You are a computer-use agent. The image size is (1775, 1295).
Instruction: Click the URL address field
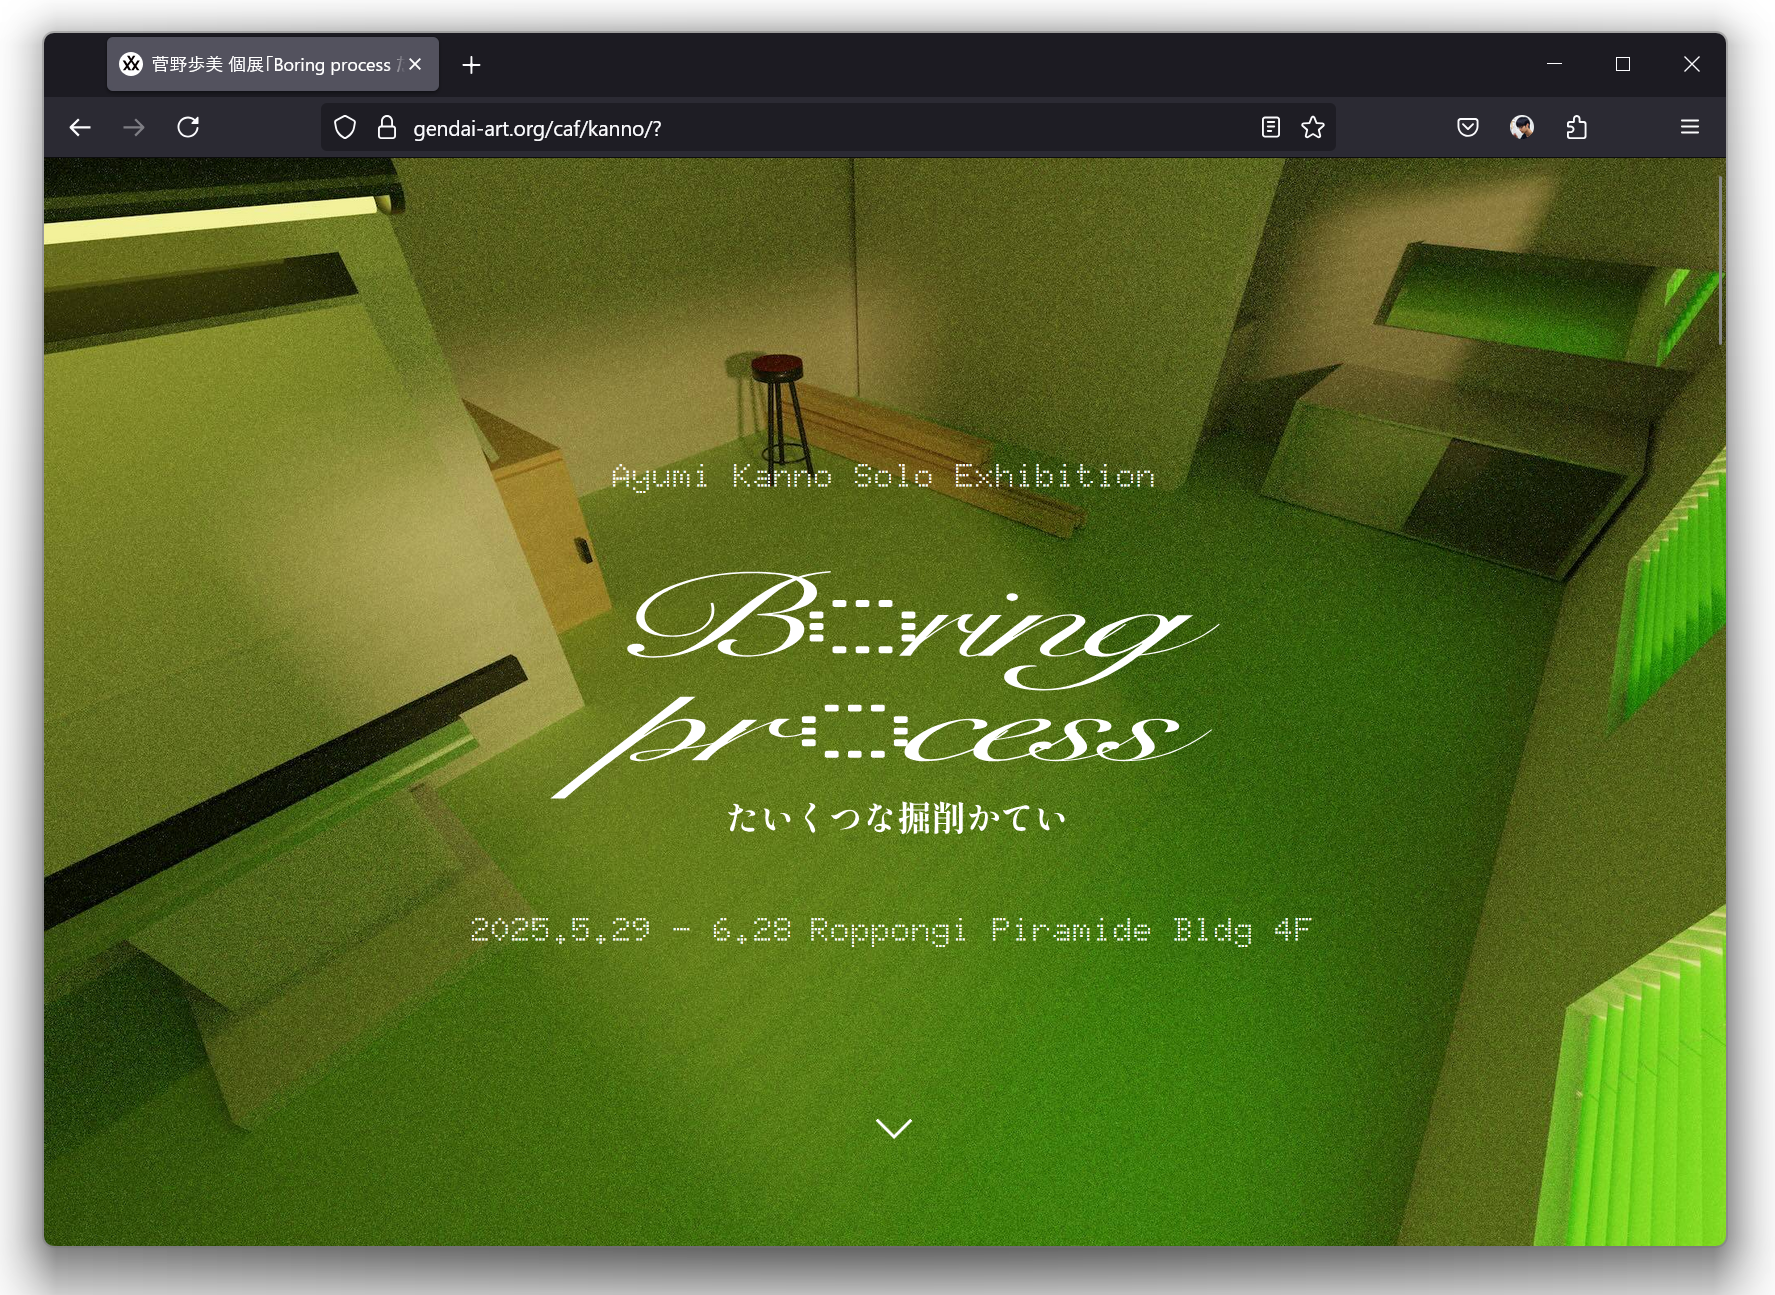800,128
